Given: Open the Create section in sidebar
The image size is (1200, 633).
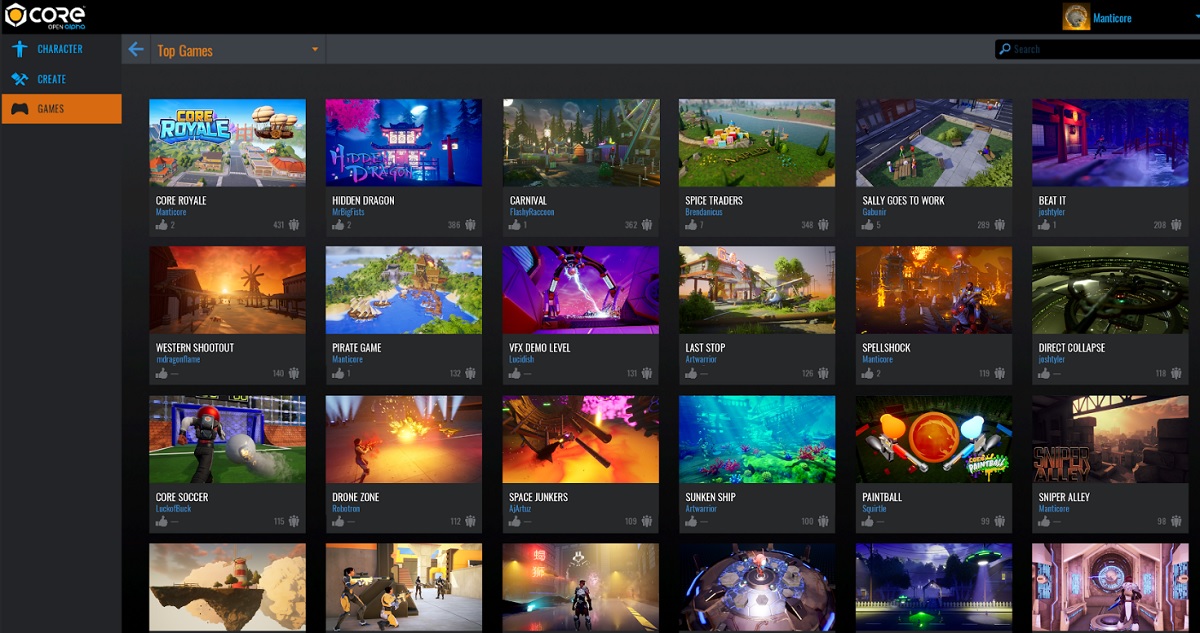Looking at the screenshot, I should point(61,79).
